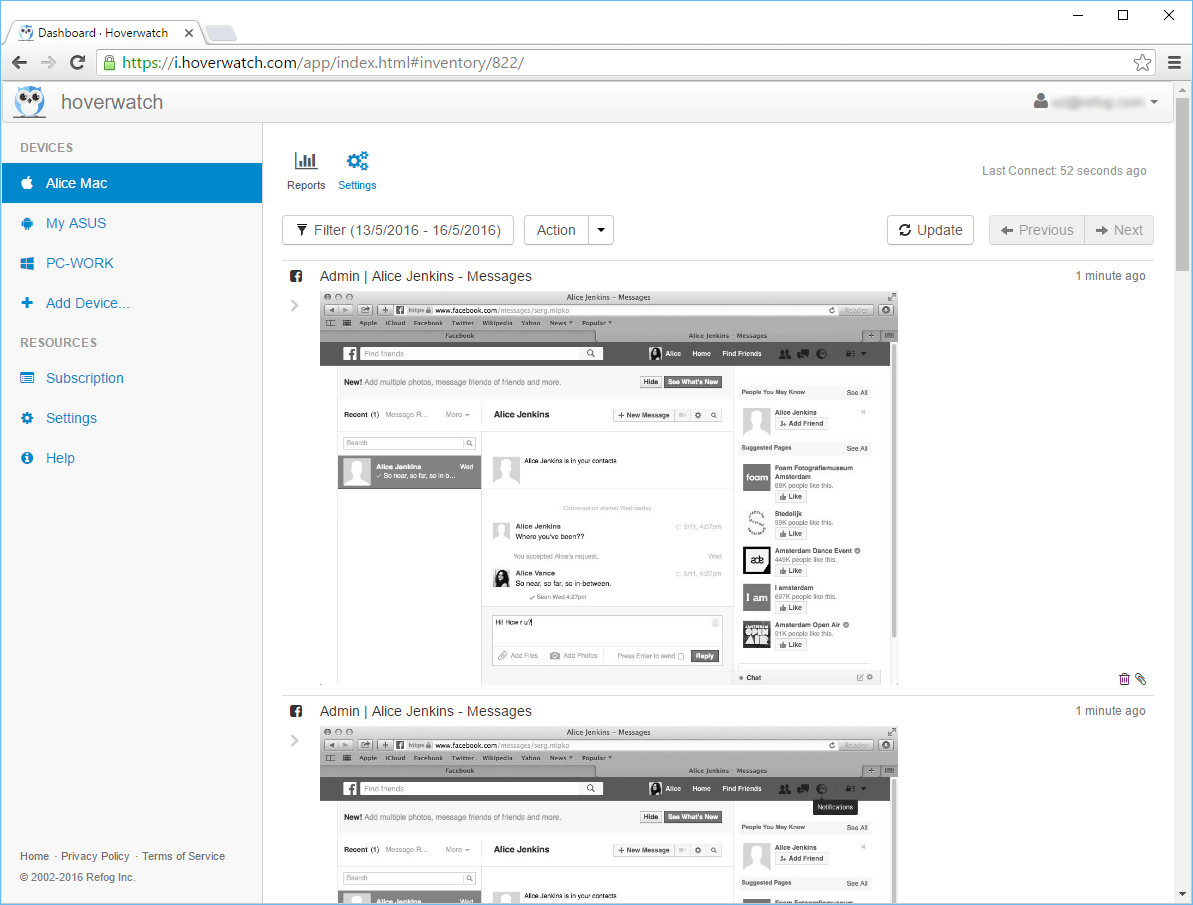The width and height of the screenshot is (1193, 905).
Task: Open the Reports bar chart icon
Action: (306, 161)
